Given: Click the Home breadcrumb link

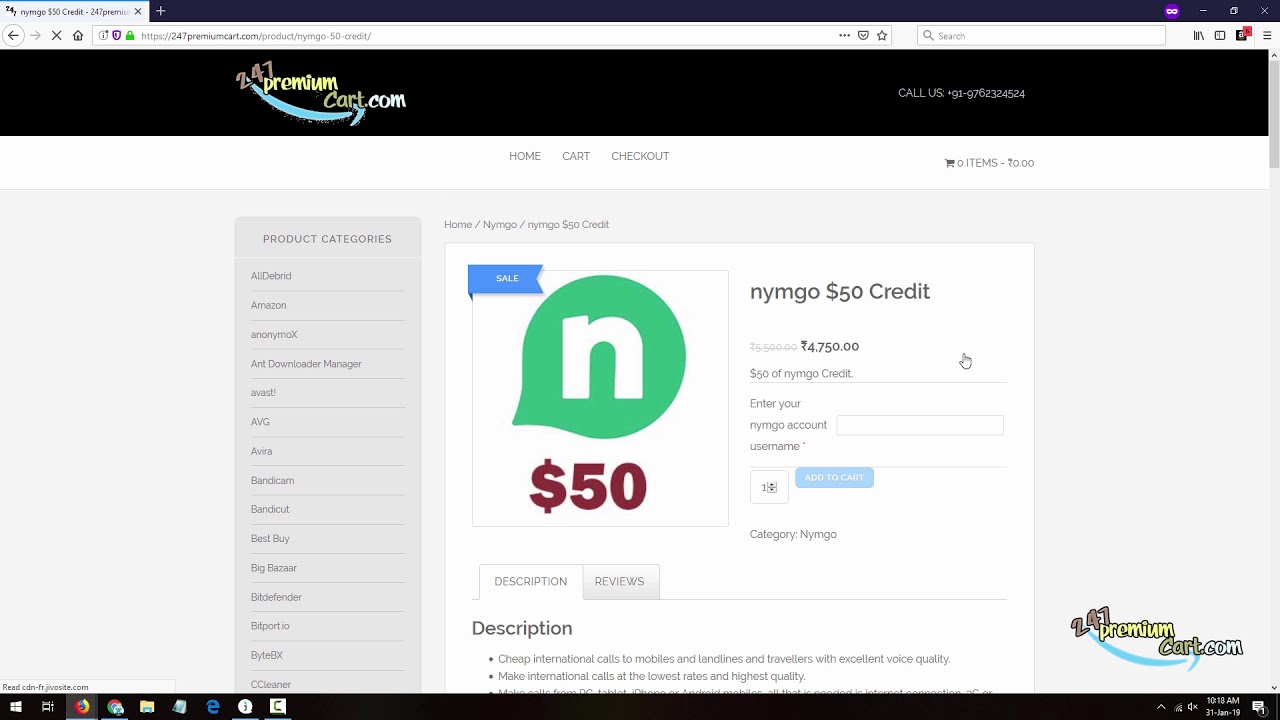Looking at the screenshot, I should point(458,224).
